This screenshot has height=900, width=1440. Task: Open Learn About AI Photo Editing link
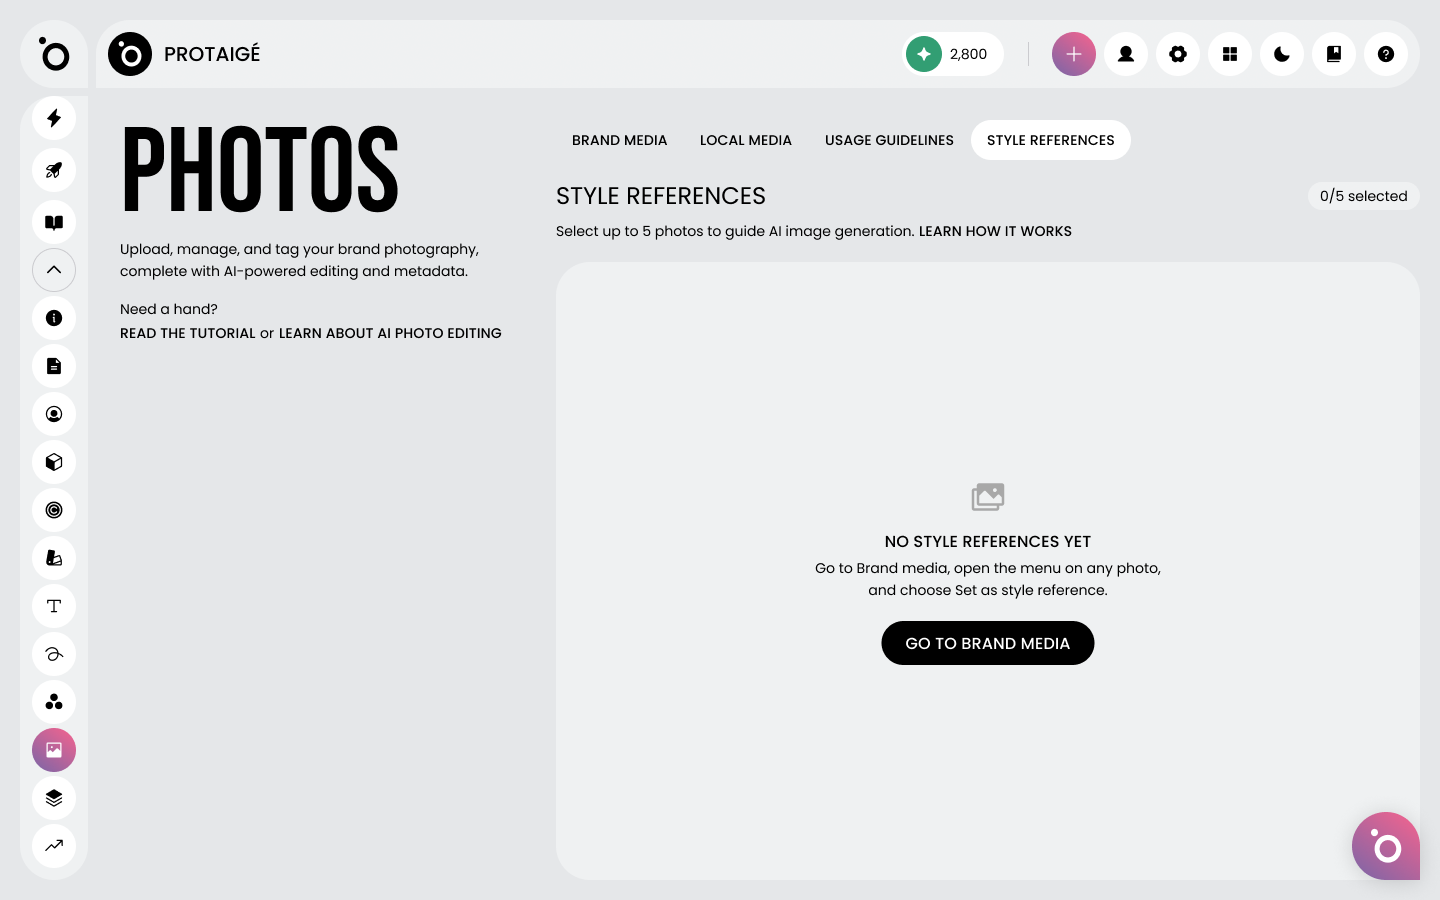(390, 333)
